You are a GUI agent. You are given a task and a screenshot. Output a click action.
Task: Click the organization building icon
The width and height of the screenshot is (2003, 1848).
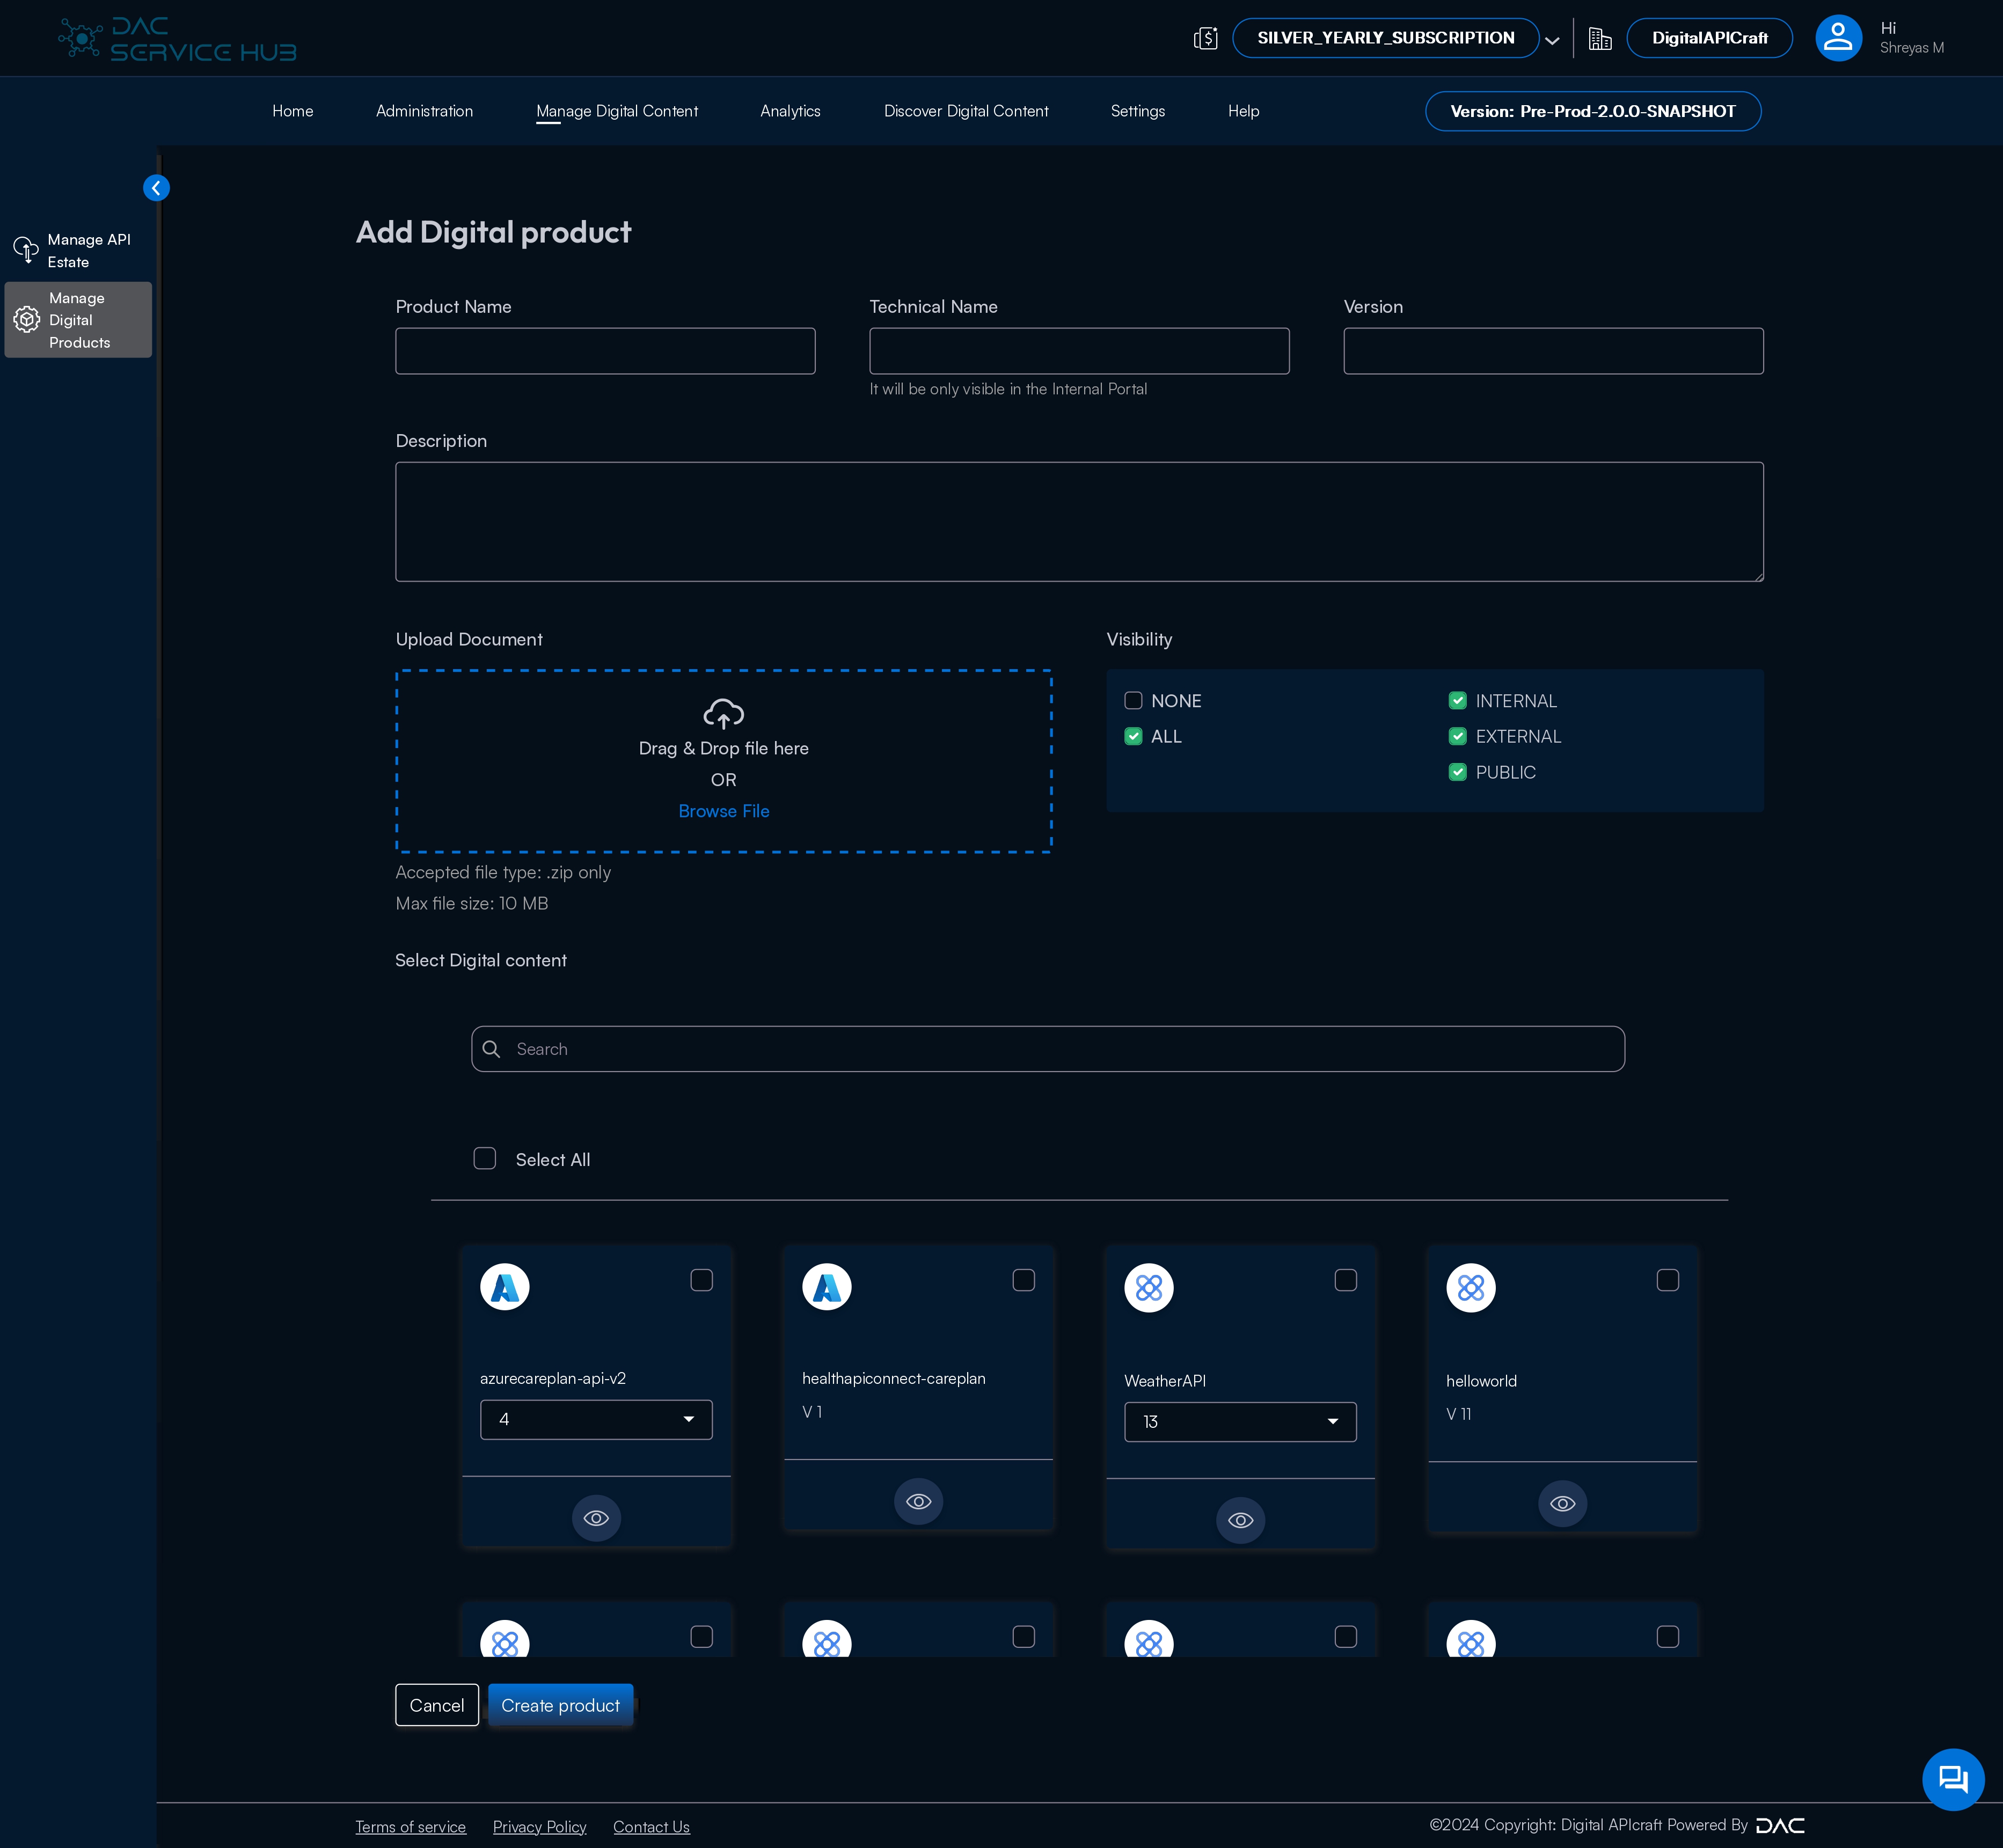pyautogui.click(x=1599, y=38)
